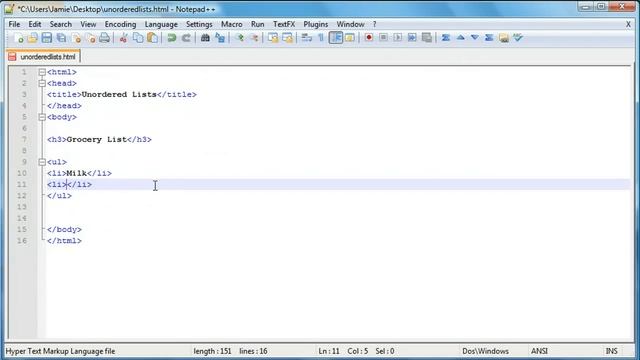Click the blue up-arrow toolbar icon
Screen dimensions: 640x360
tap(460, 38)
